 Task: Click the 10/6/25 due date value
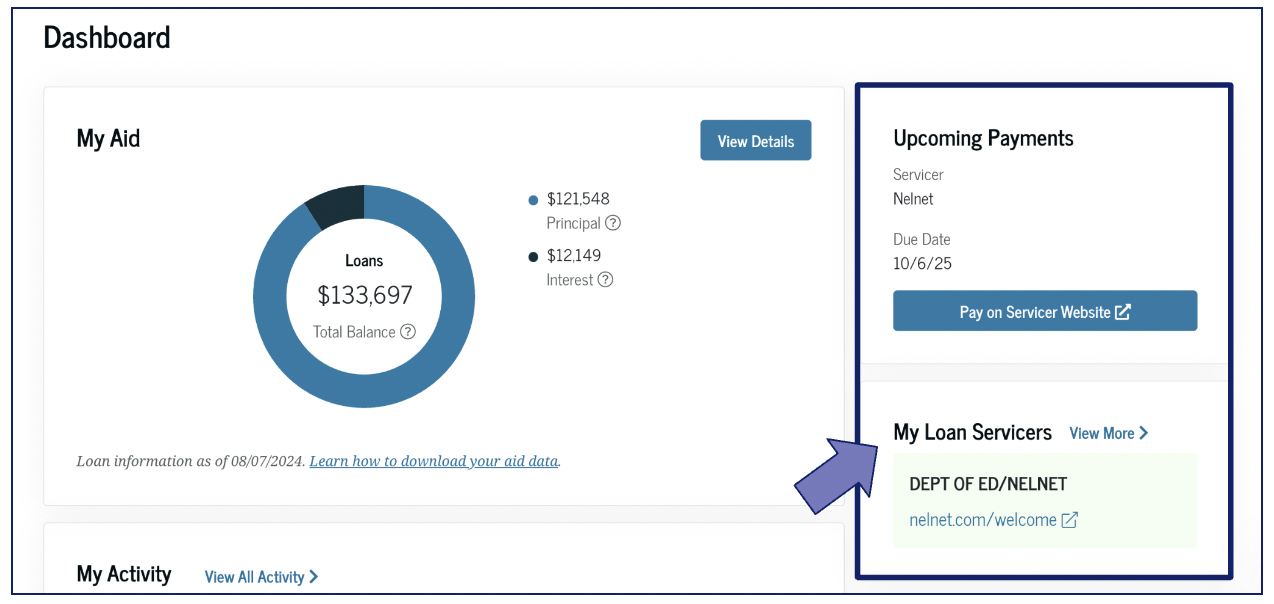point(922,264)
